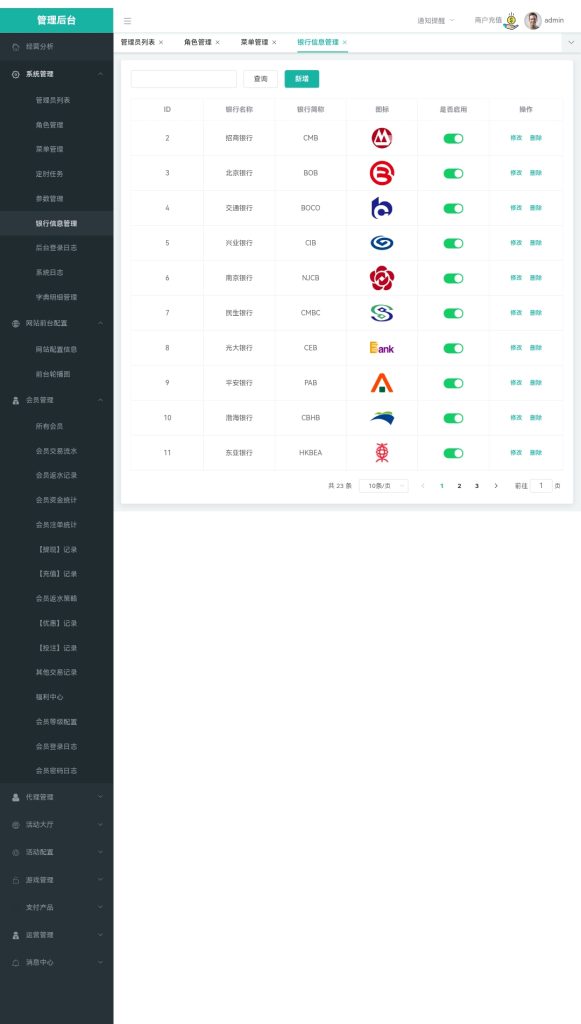581x1024 pixels.
Task: Disable the 招商银行 enabled switch
Action: 453,138
